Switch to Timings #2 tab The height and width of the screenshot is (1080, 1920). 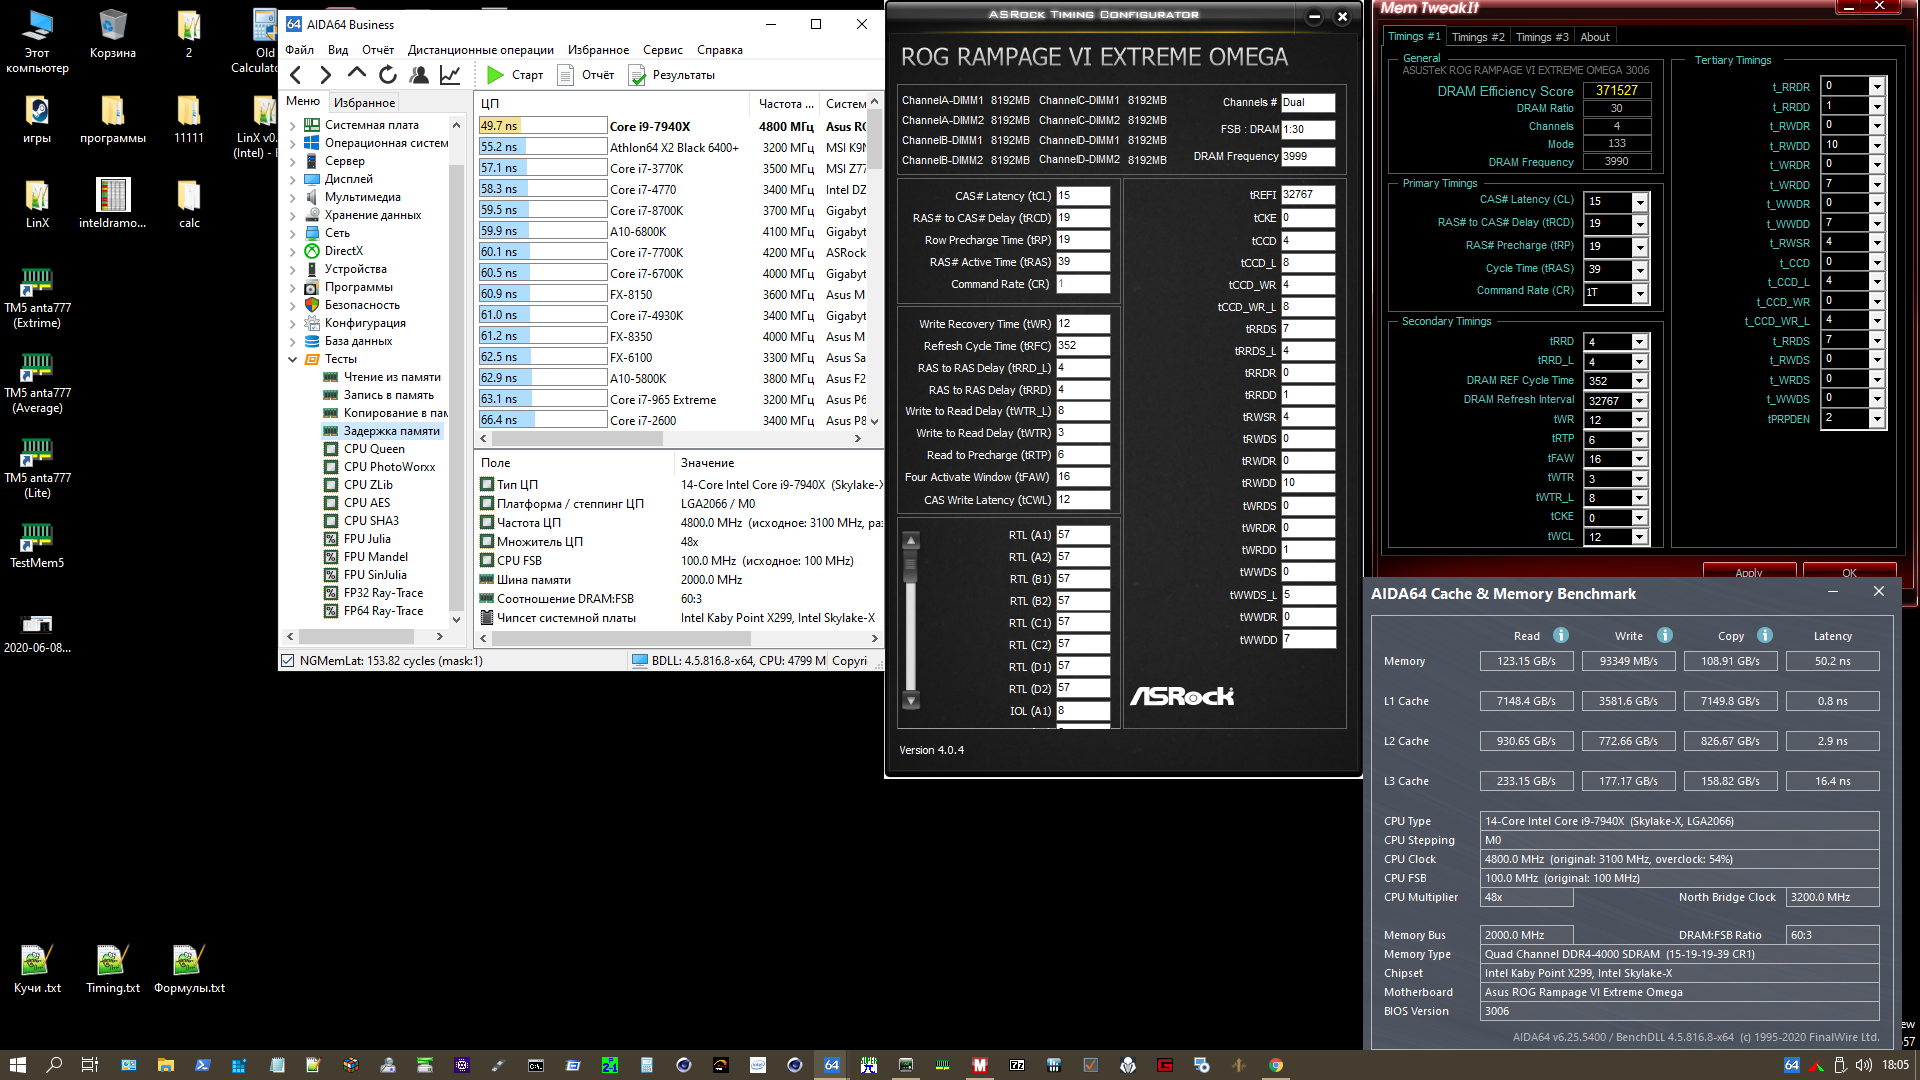coord(1477,37)
